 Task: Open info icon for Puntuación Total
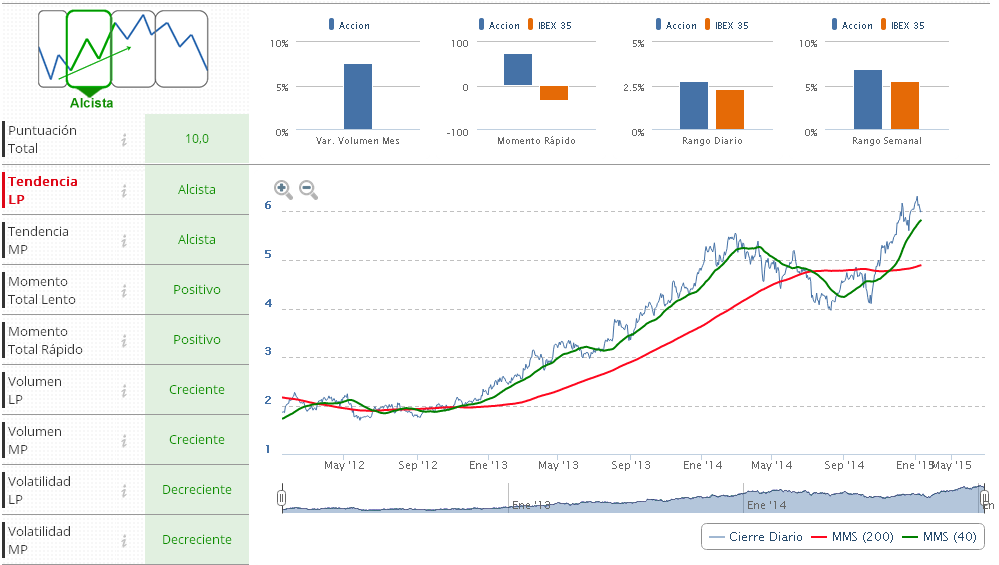[x=124, y=140]
